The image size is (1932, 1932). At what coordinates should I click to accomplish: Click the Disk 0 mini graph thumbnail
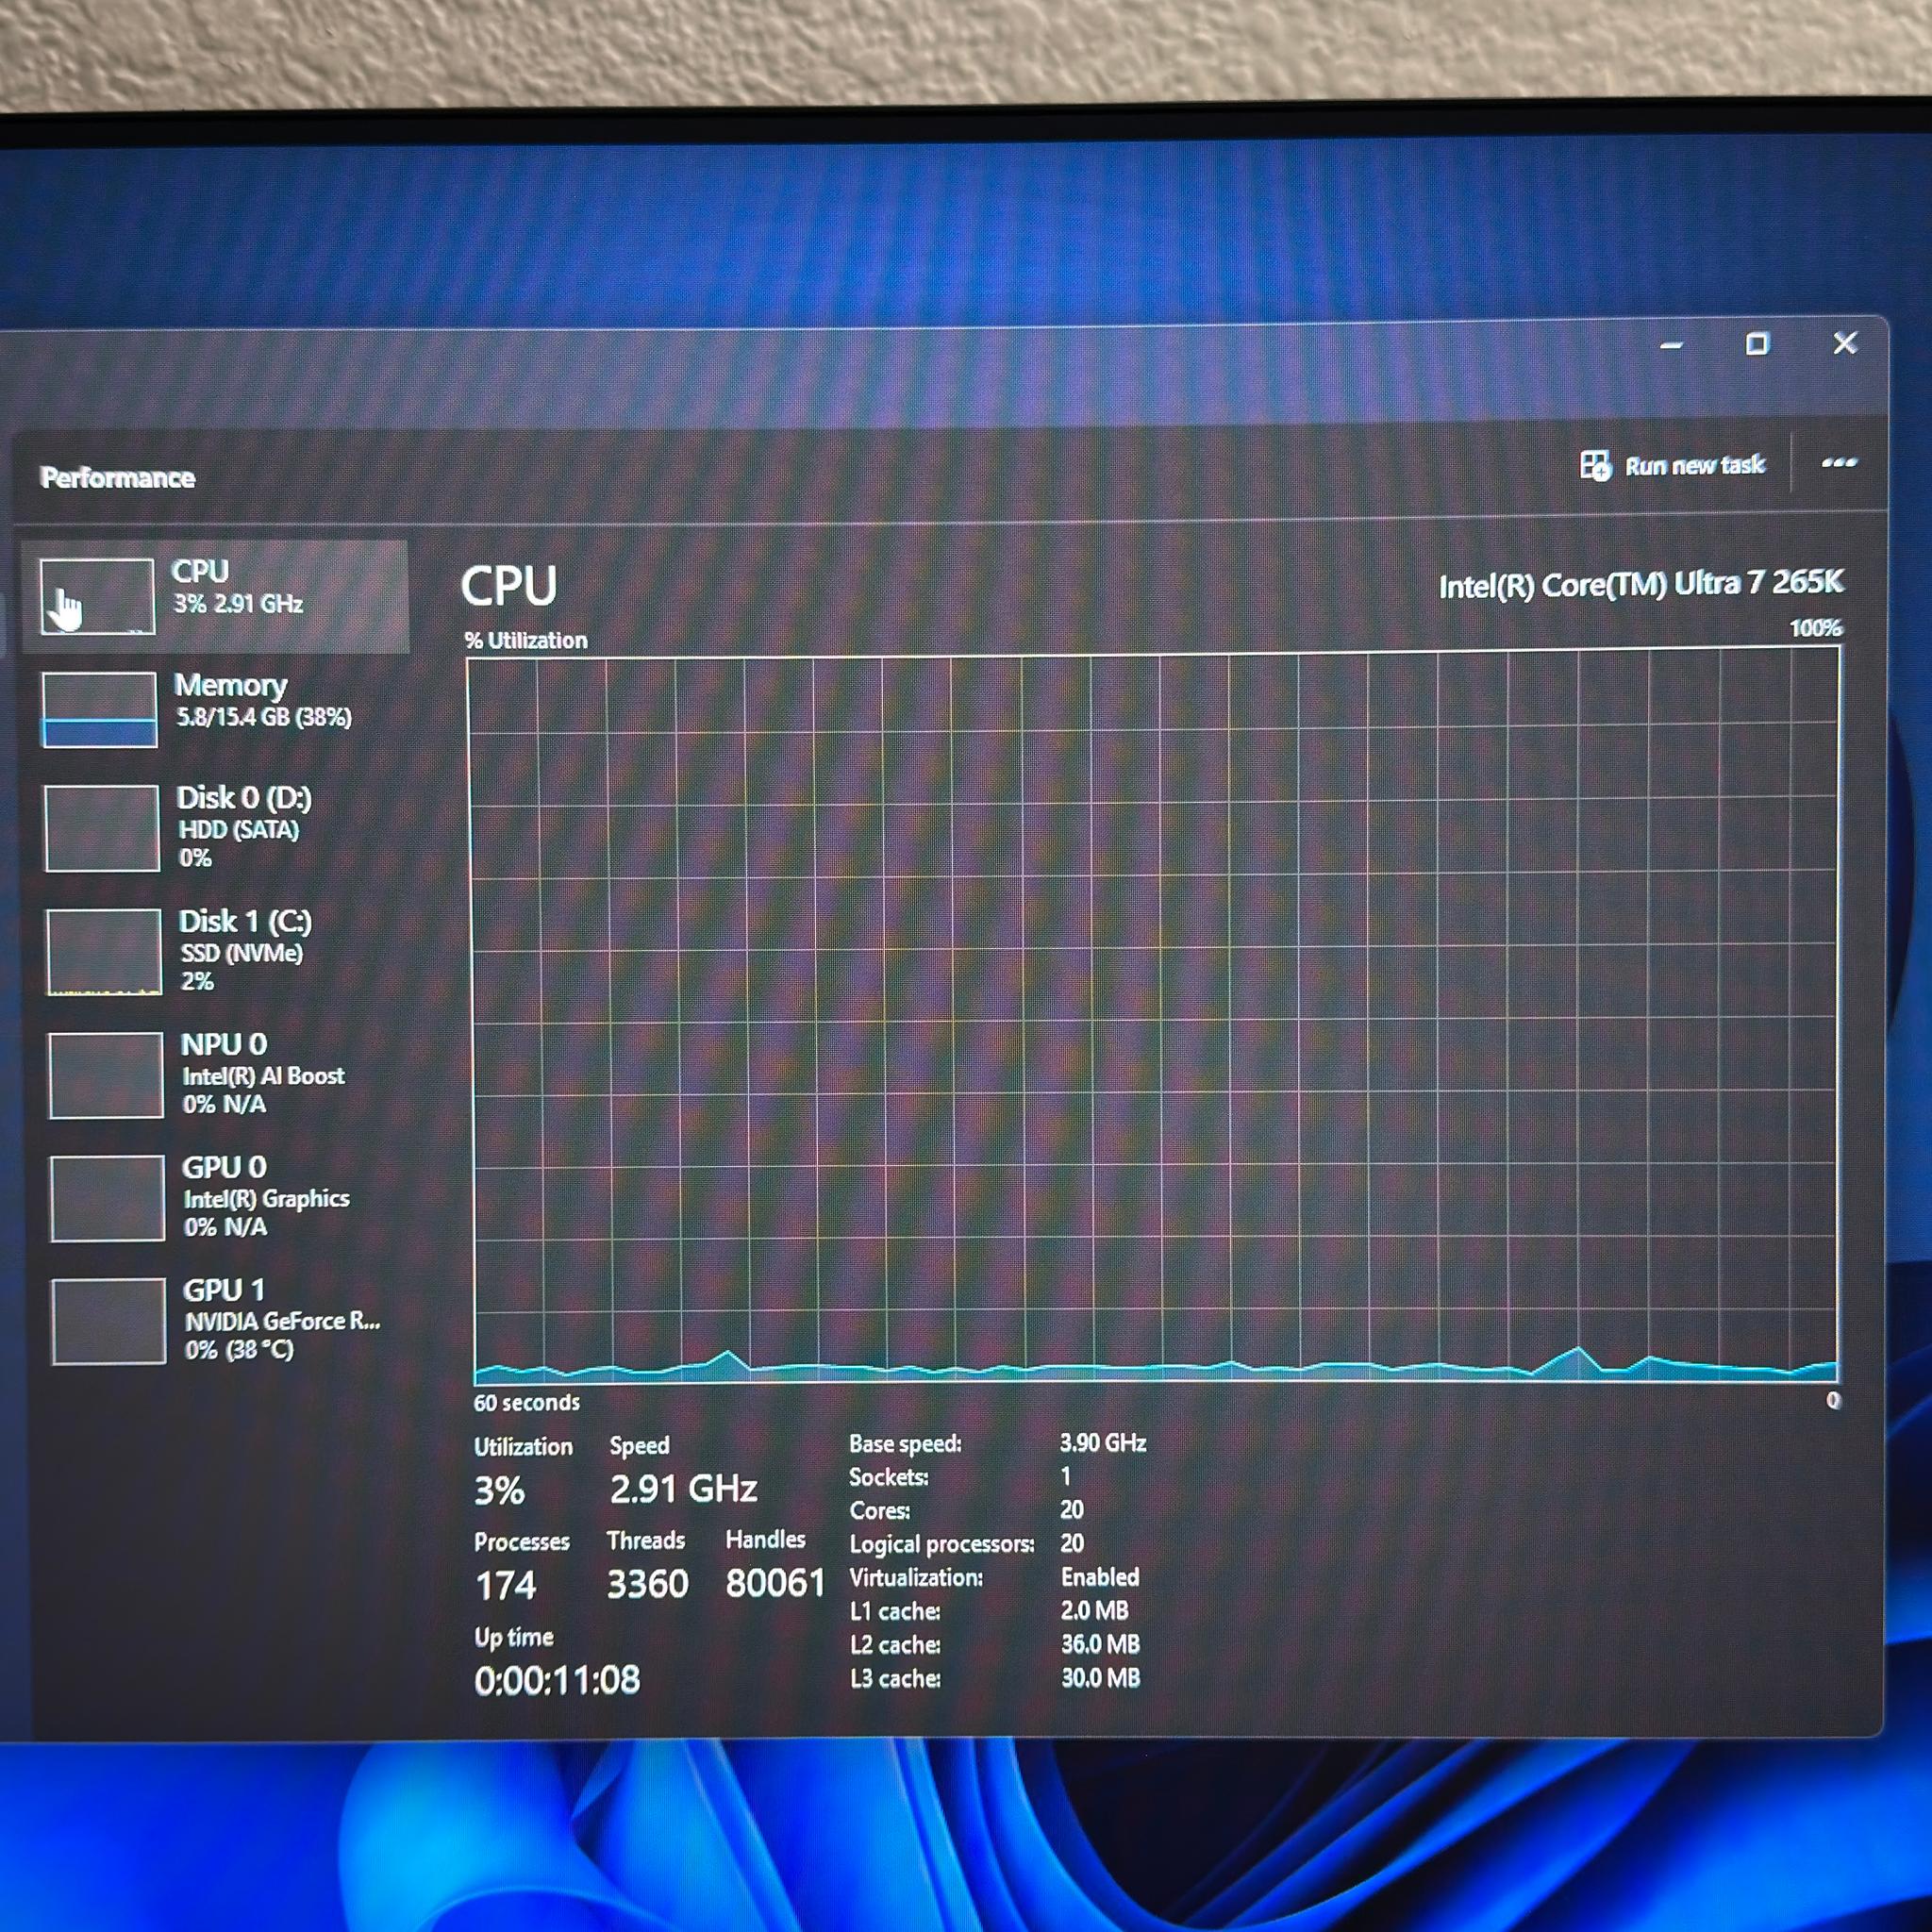[102, 828]
